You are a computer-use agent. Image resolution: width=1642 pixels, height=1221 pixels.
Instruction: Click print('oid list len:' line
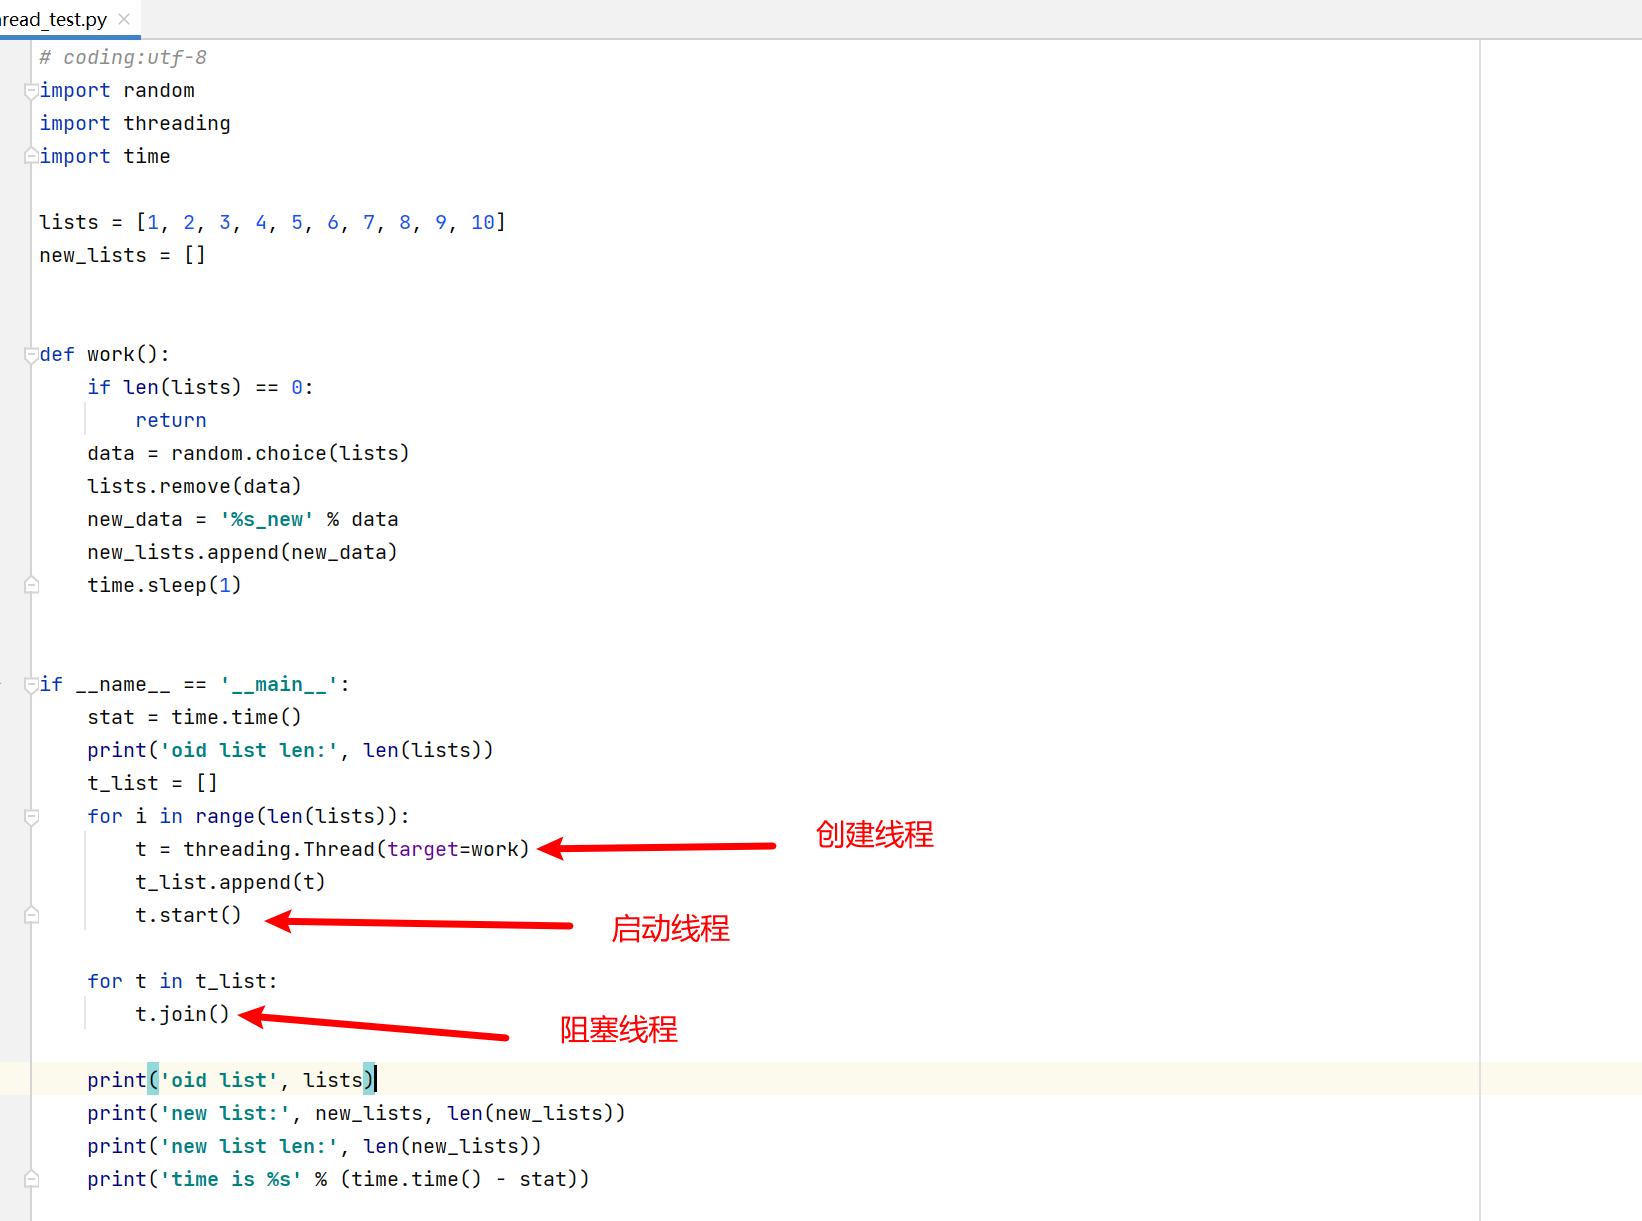[291, 750]
